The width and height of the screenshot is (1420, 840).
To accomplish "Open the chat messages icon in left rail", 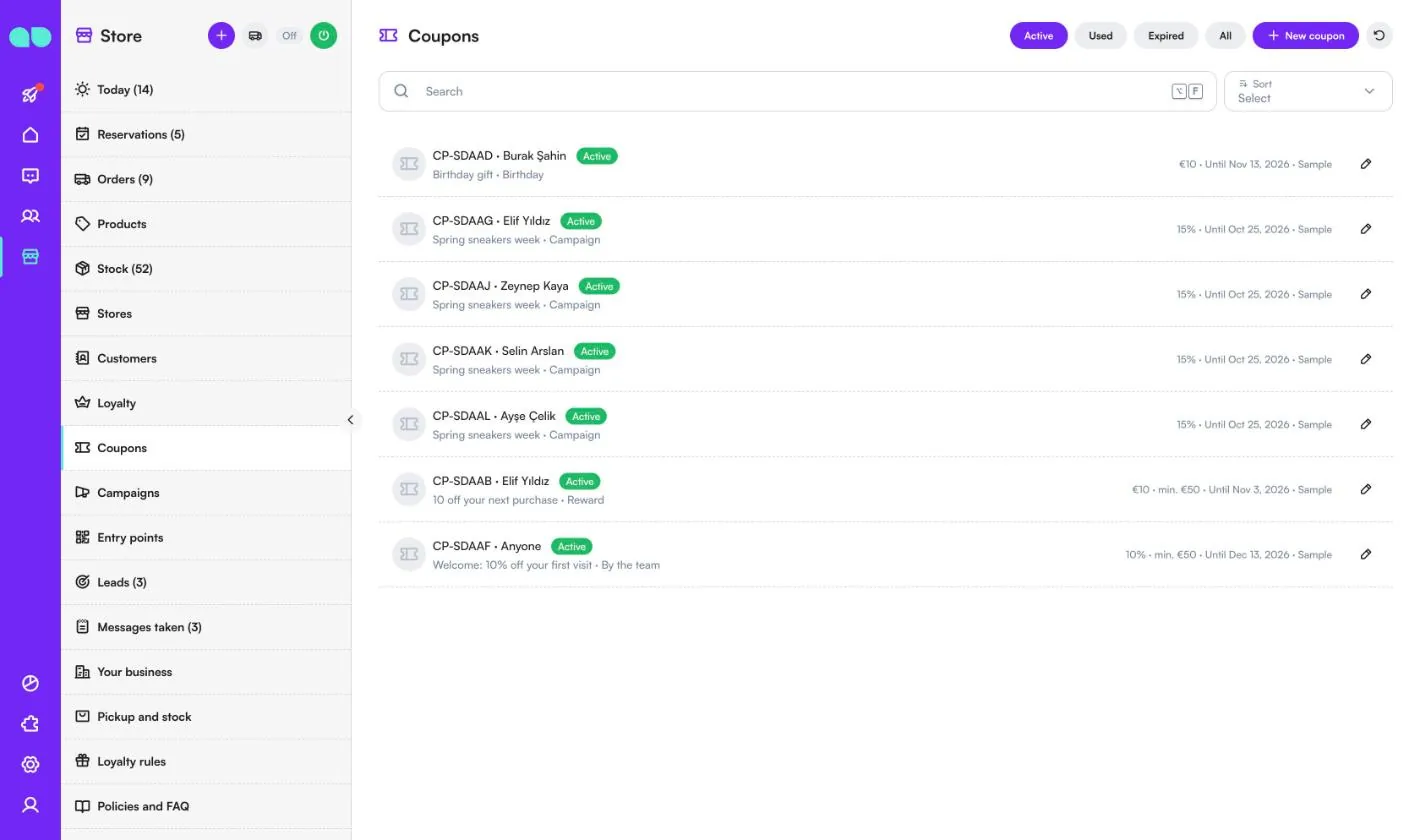I will tap(30, 176).
